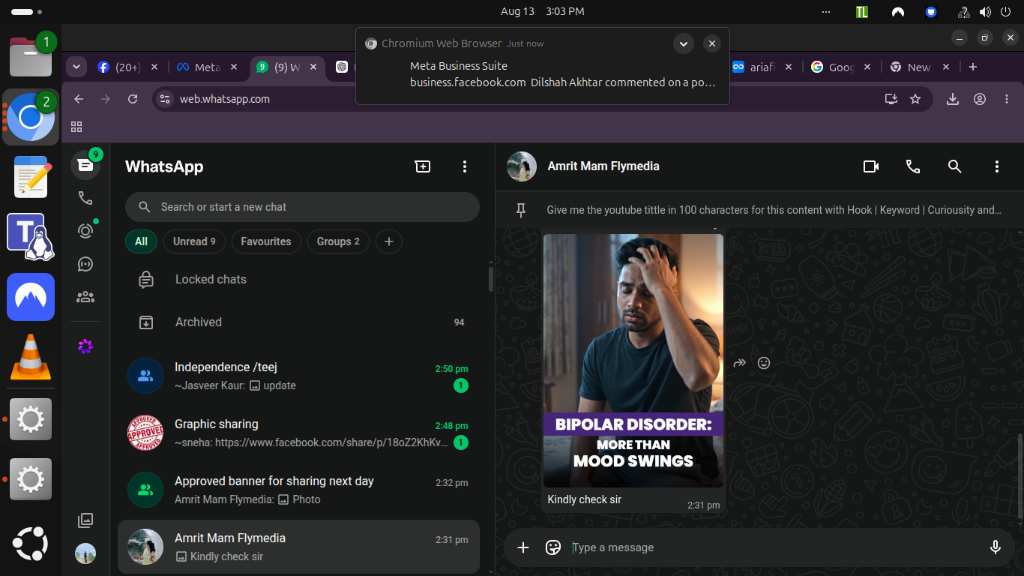Viewport: 1024px width, 576px height.
Task: Select the Favourites filter chip
Action: (x=266, y=242)
